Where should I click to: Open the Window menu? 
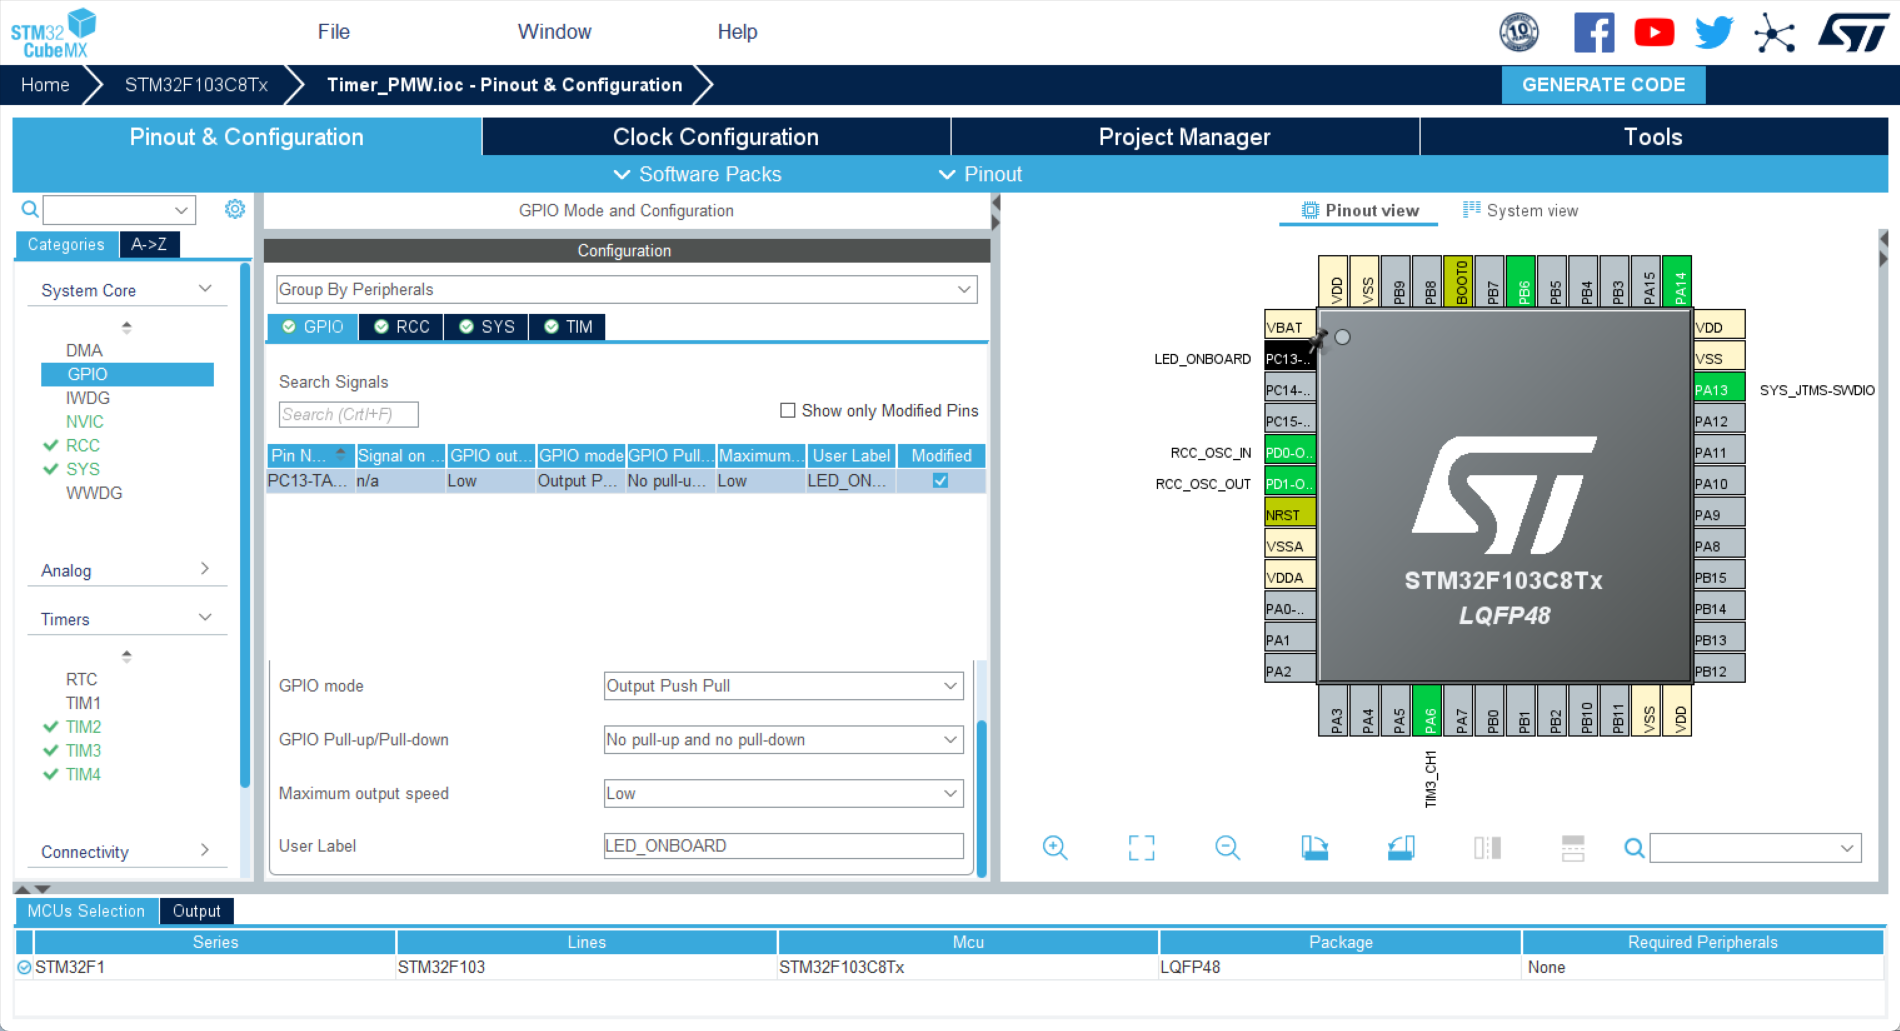click(554, 31)
